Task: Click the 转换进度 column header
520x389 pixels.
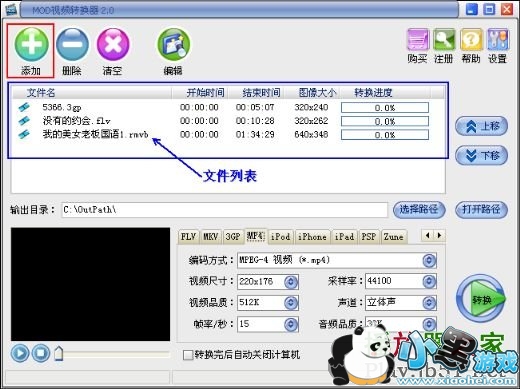Action: click(385, 93)
